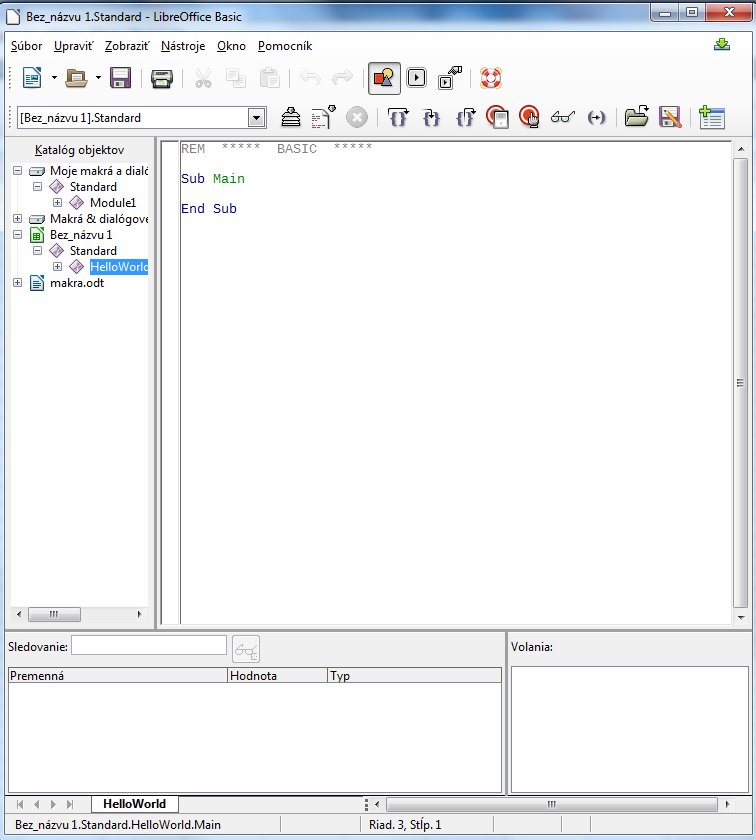This screenshot has width=756, height=840.
Task: Select Module1 in the object catalog
Action: (x=113, y=203)
